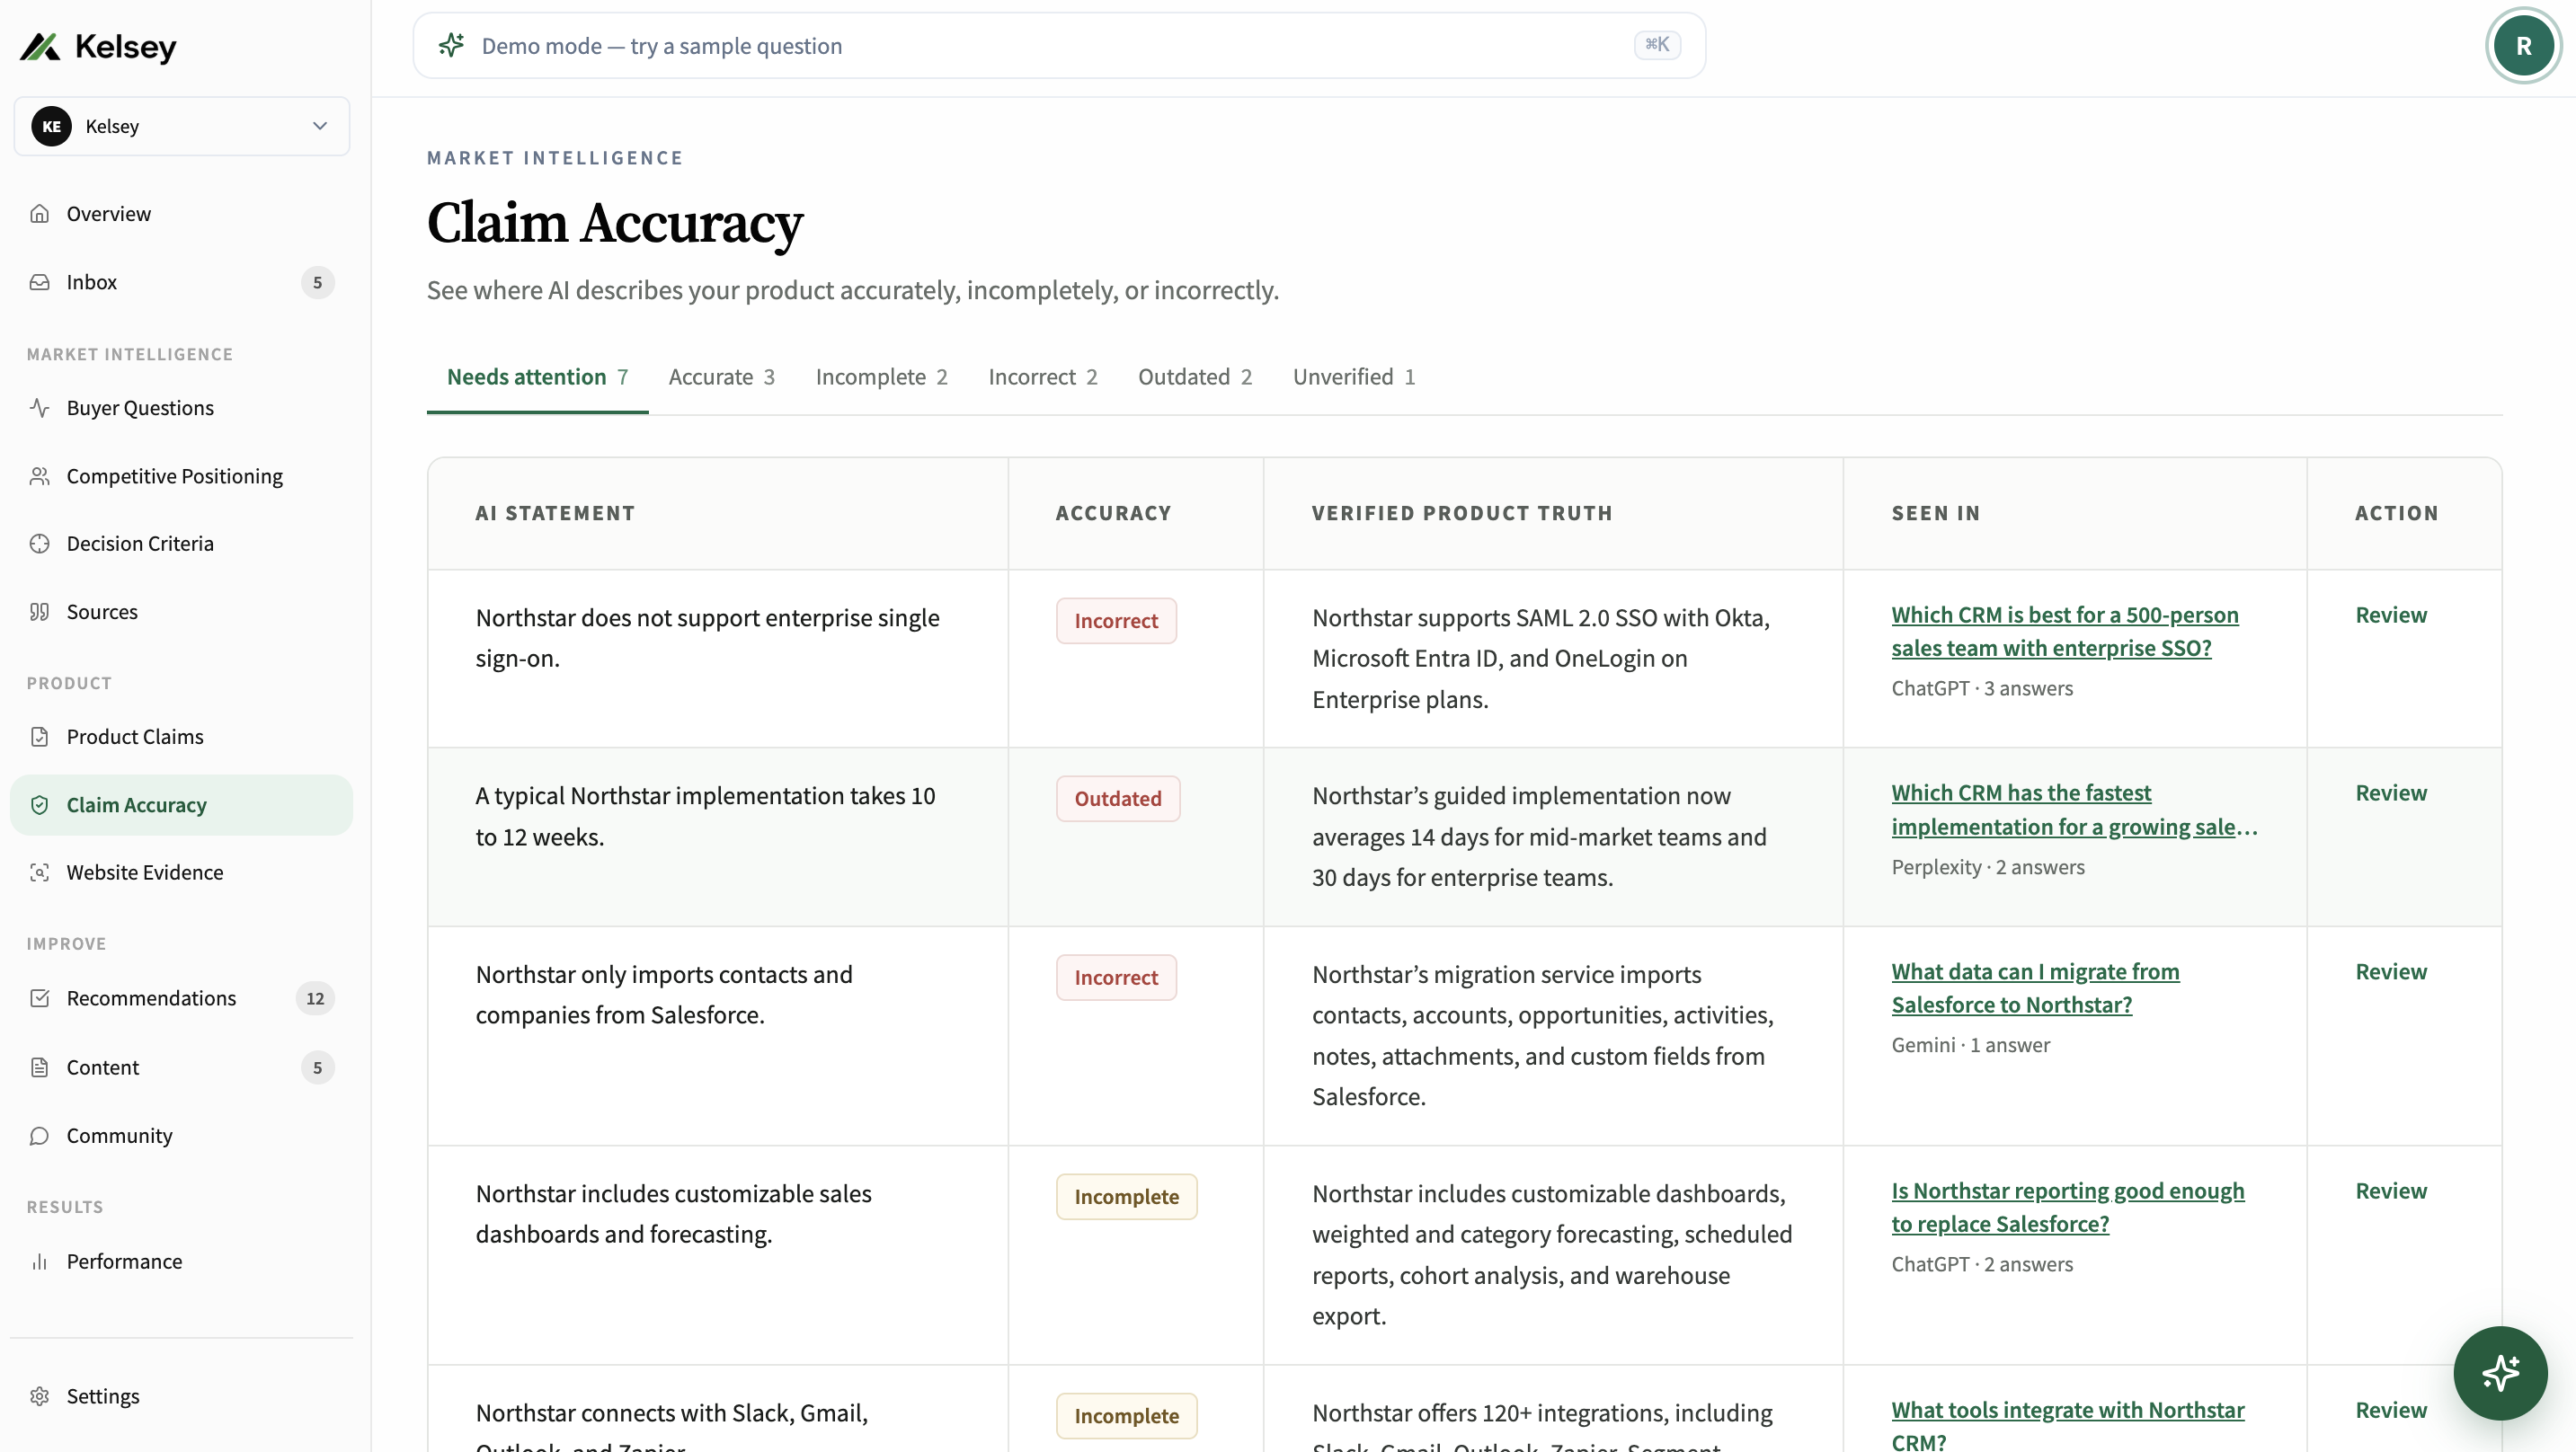Click the KE workspace avatar badge
This screenshot has height=1452, width=2576.
(51, 126)
